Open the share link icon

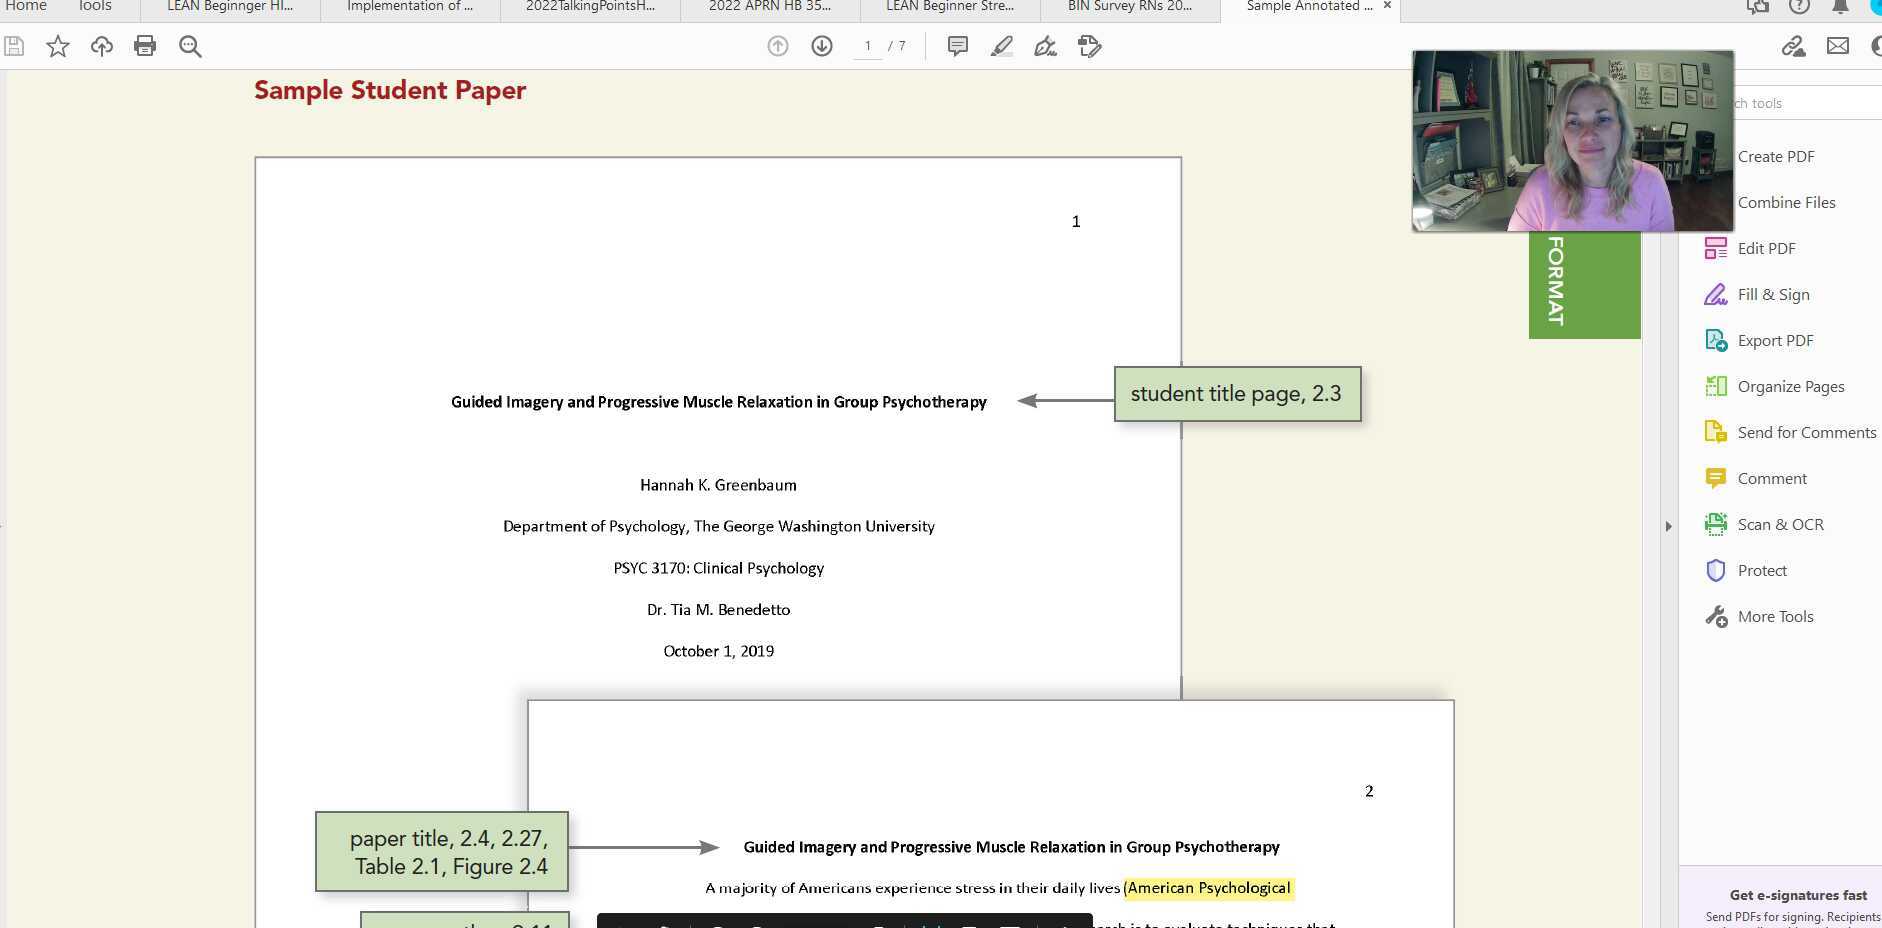(x=1794, y=45)
